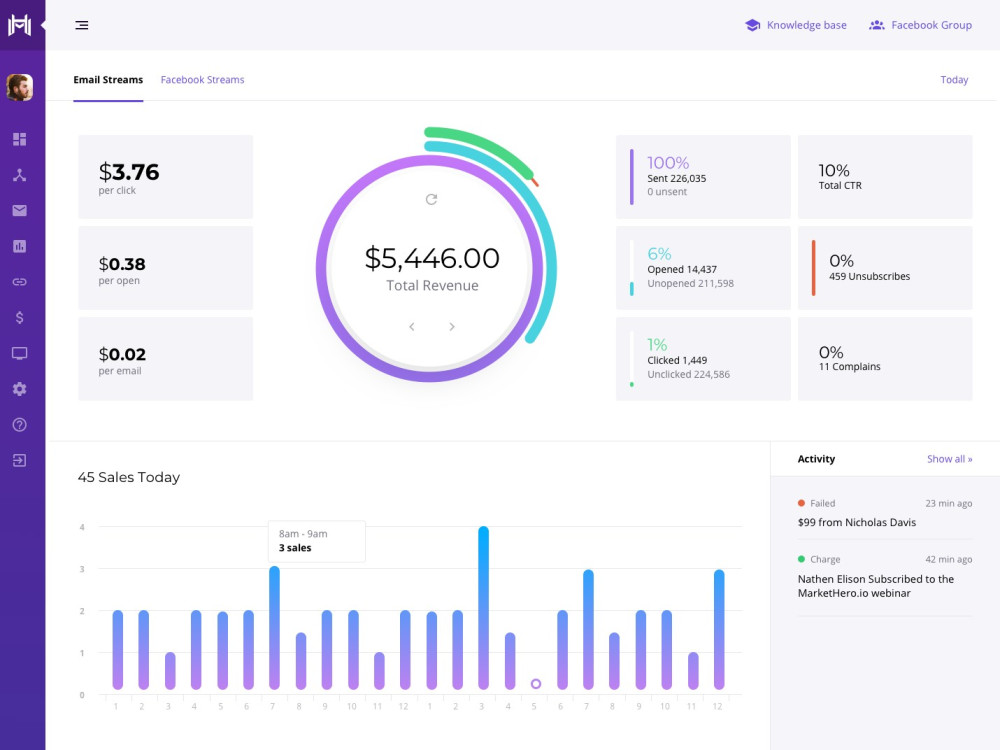Select the Email Streams tab
The width and height of the screenshot is (1000, 750).
(x=108, y=80)
